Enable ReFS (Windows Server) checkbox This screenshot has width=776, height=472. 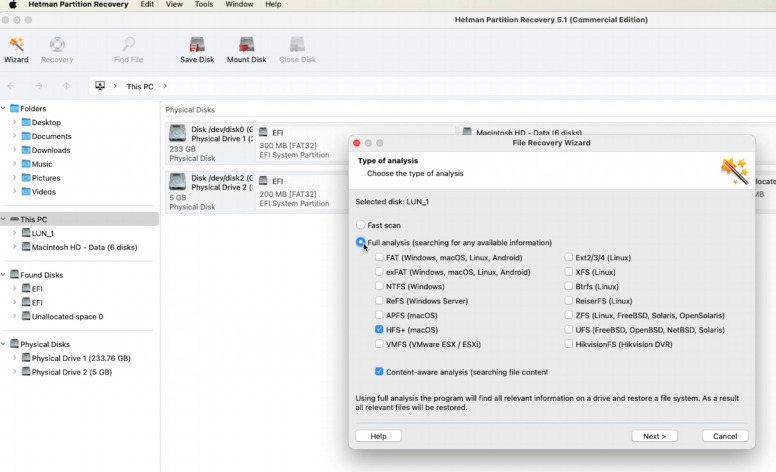379,300
